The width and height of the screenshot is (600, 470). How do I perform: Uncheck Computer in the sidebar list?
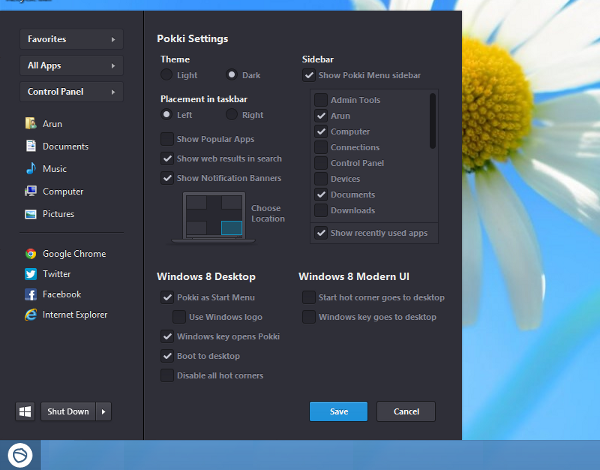point(321,131)
